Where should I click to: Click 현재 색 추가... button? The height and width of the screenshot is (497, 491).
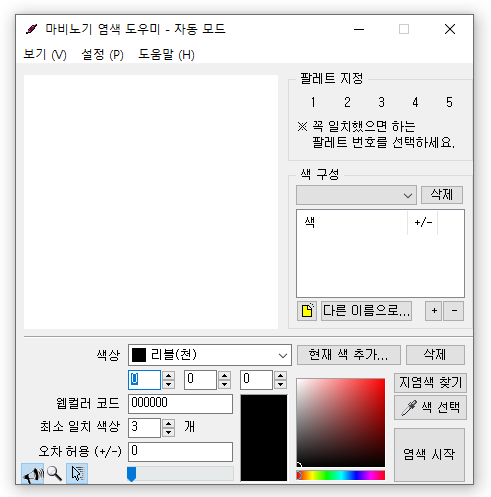click(x=349, y=355)
